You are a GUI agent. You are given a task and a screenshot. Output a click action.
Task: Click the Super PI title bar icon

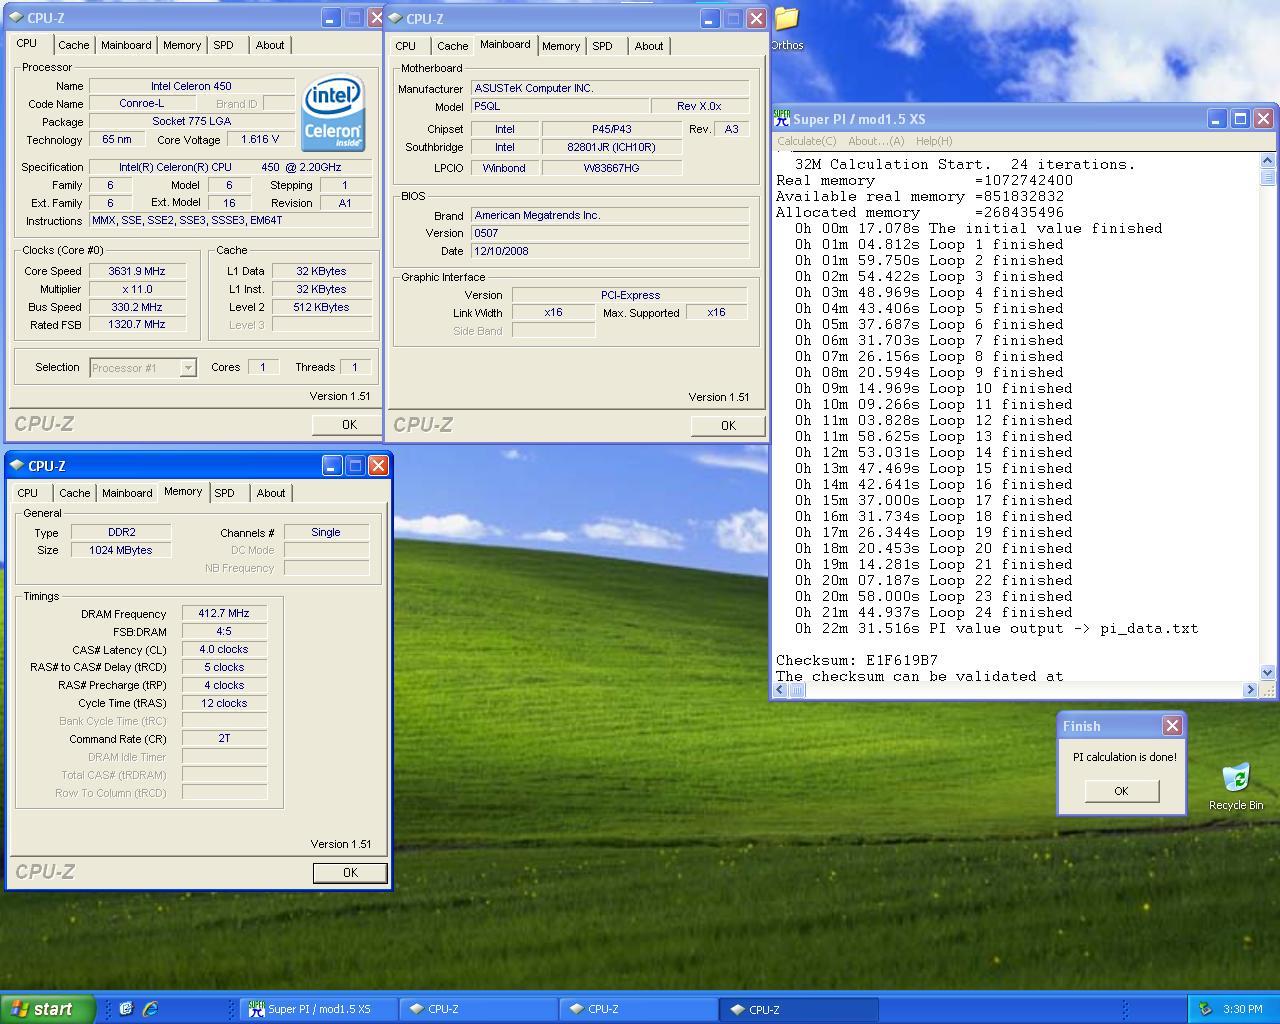pyautogui.click(x=782, y=119)
